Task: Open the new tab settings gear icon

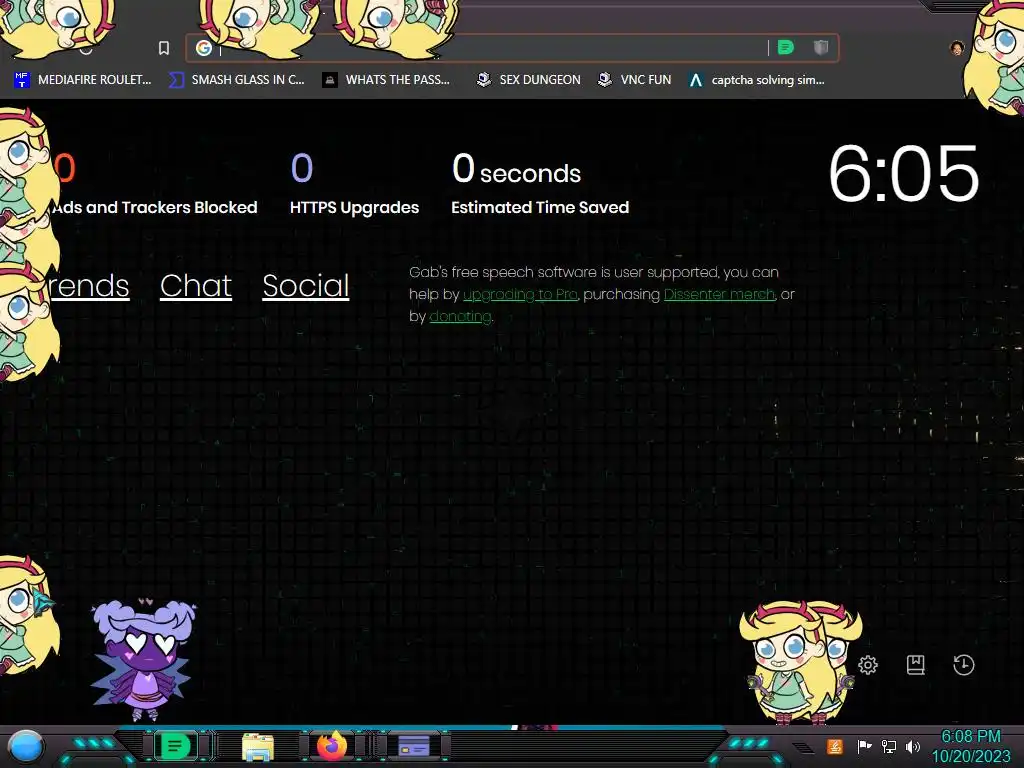Action: coord(868,665)
